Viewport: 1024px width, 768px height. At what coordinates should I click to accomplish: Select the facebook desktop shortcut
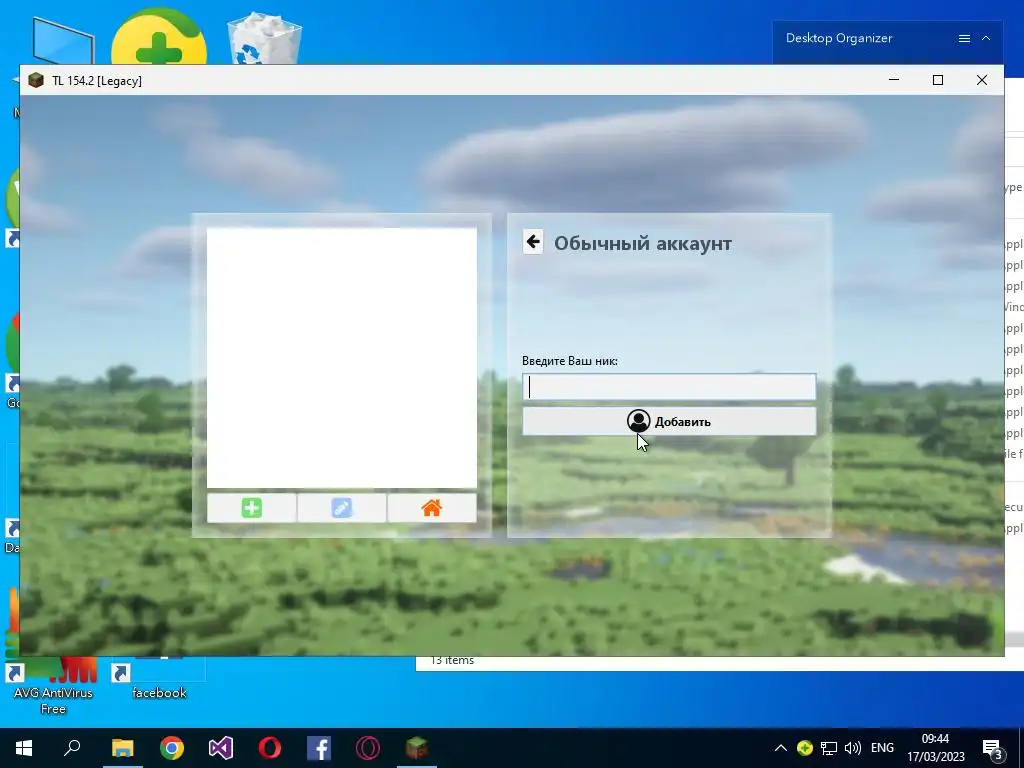point(159,680)
